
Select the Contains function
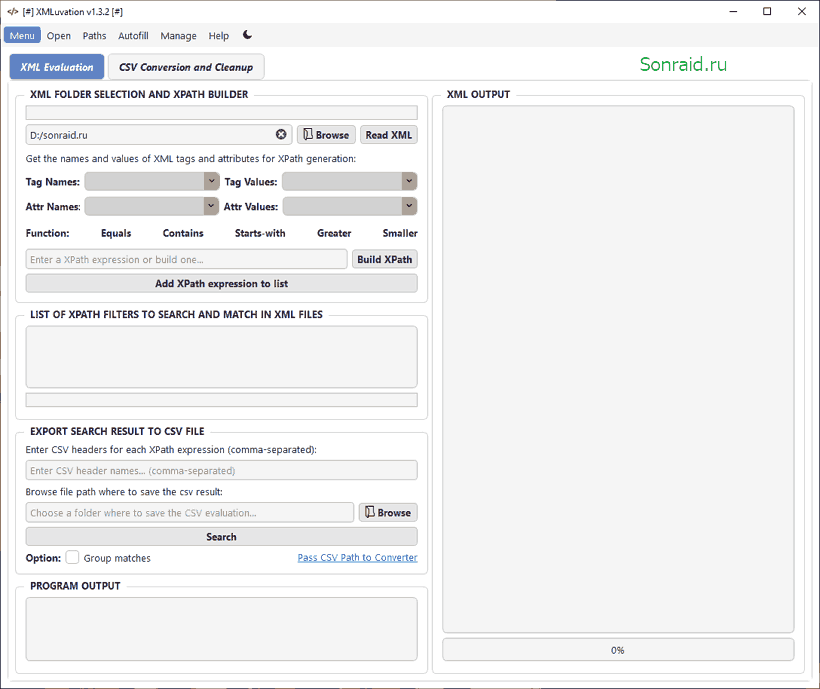(x=183, y=233)
